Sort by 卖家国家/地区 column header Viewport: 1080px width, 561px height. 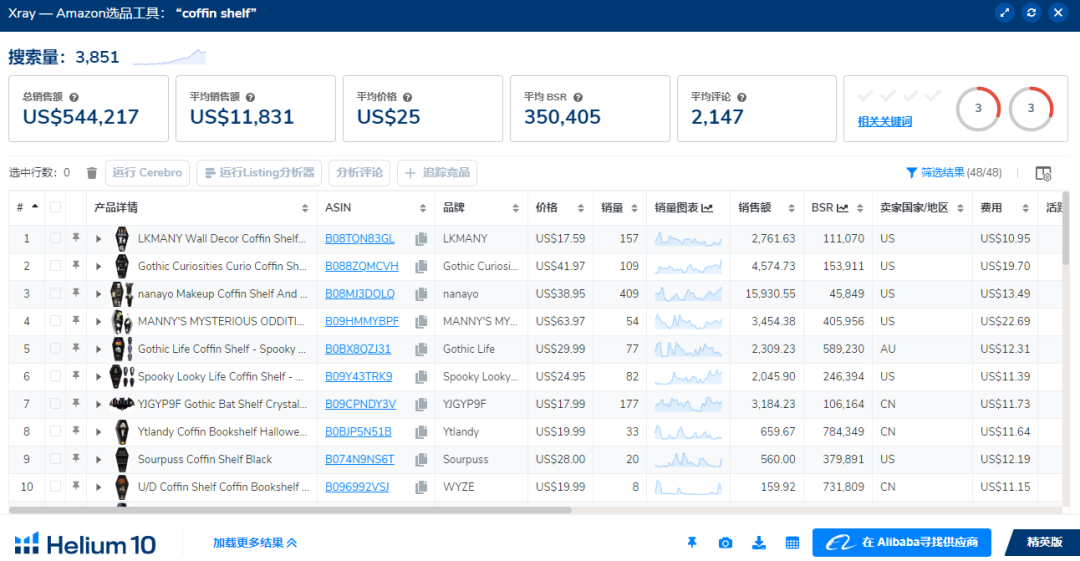(x=960, y=208)
